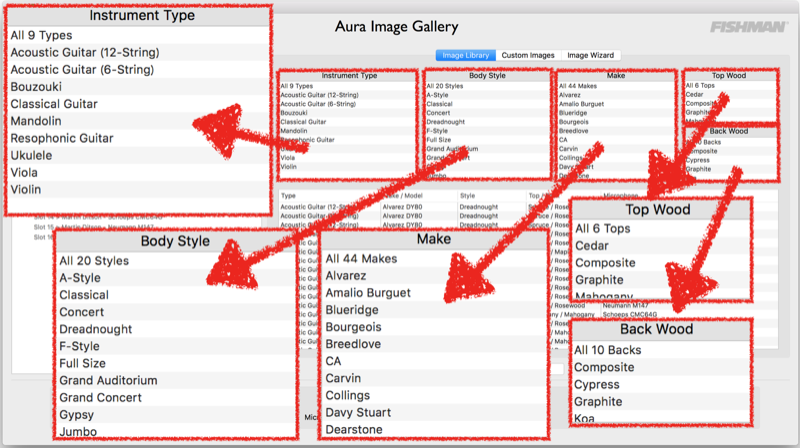Select Amalio Burguet in the small Make list
Viewport: 800px width, 448px height.
tap(581, 104)
